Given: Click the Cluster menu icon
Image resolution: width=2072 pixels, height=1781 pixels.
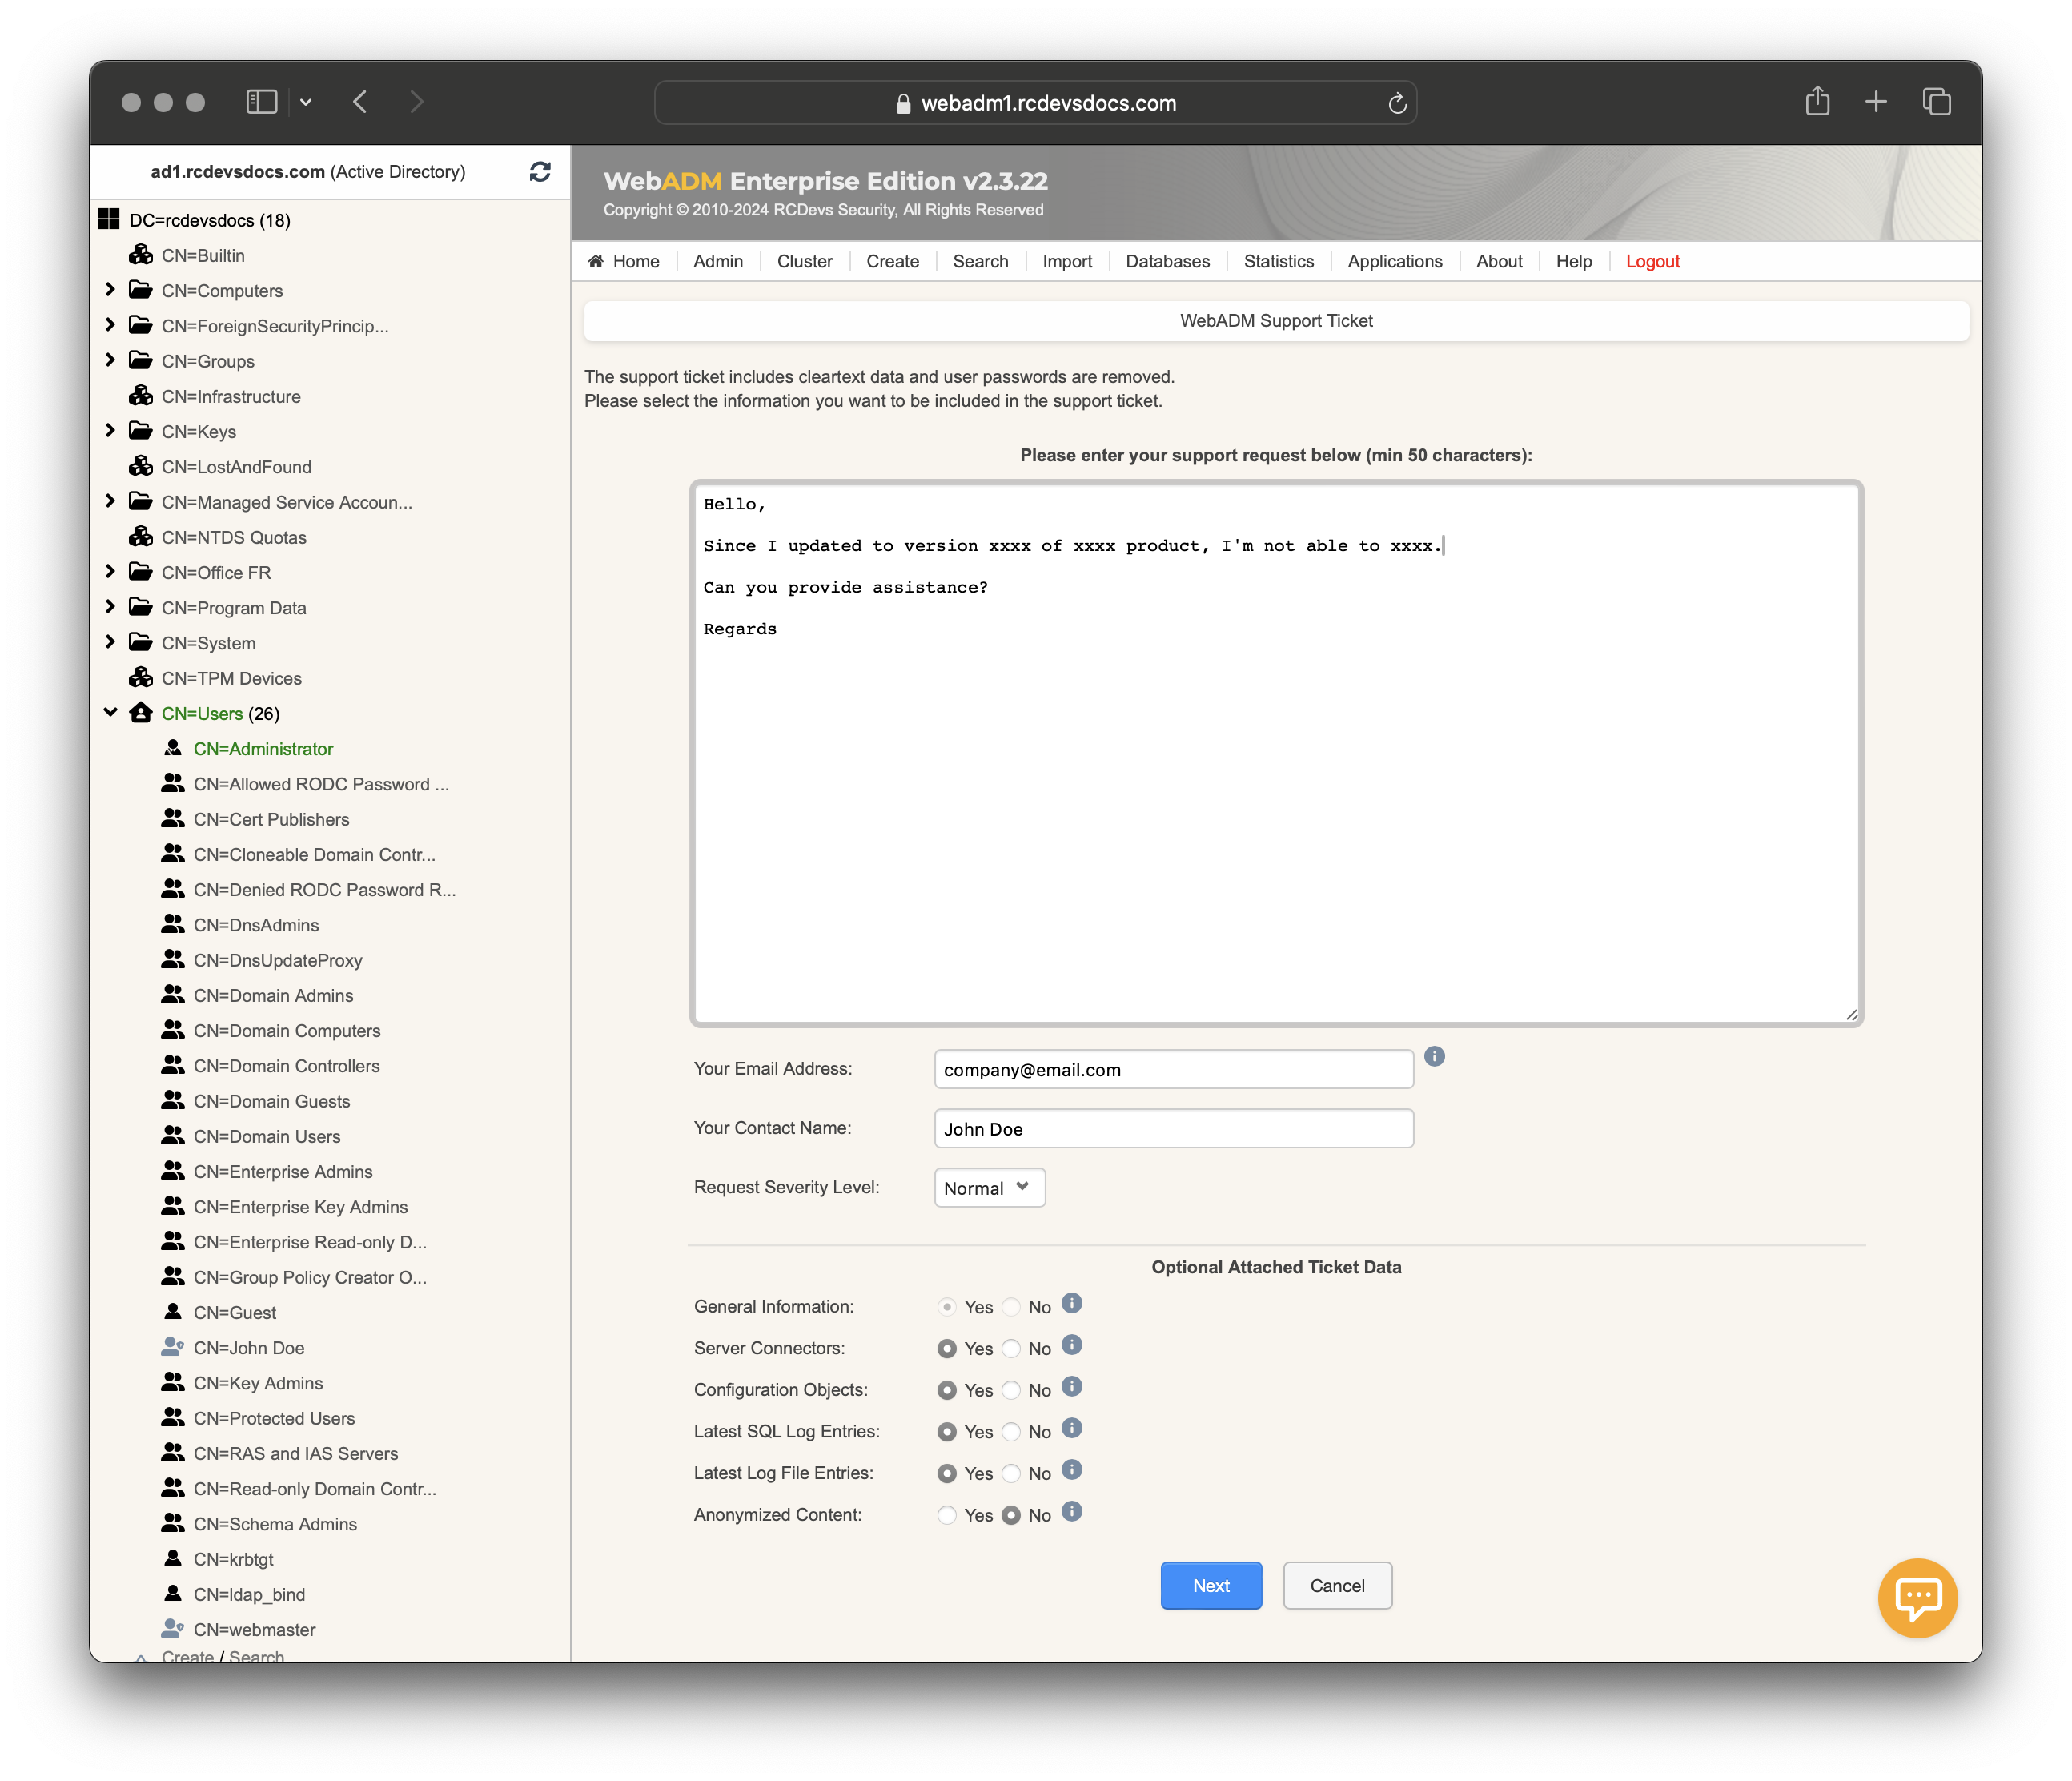Looking at the screenshot, I should (x=804, y=261).
